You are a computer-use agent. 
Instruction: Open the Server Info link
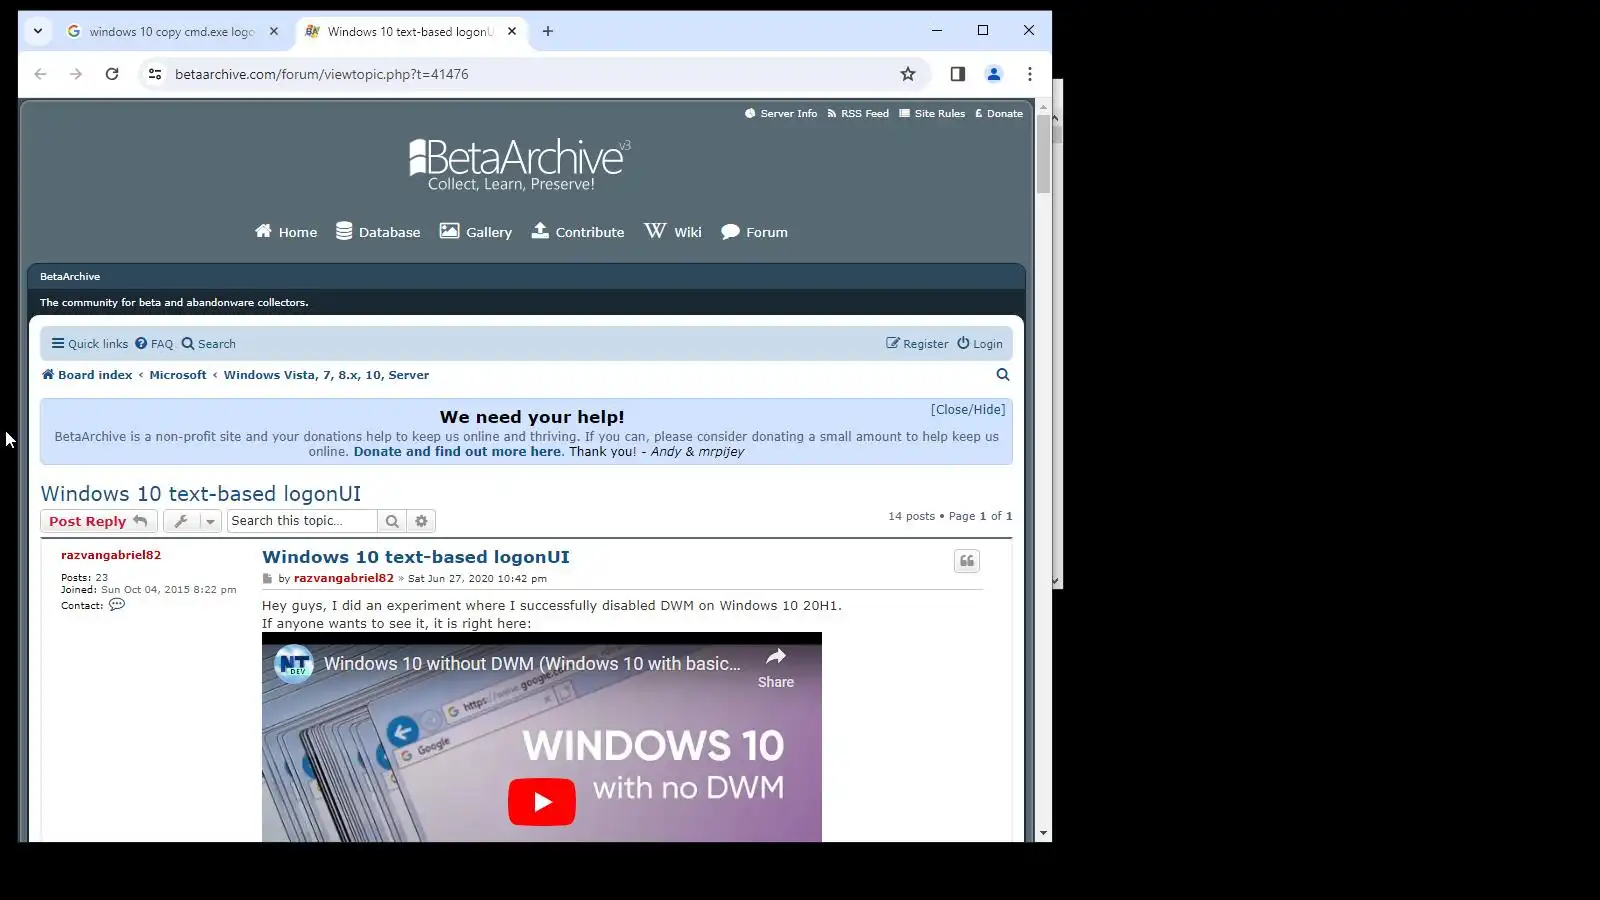781,114
